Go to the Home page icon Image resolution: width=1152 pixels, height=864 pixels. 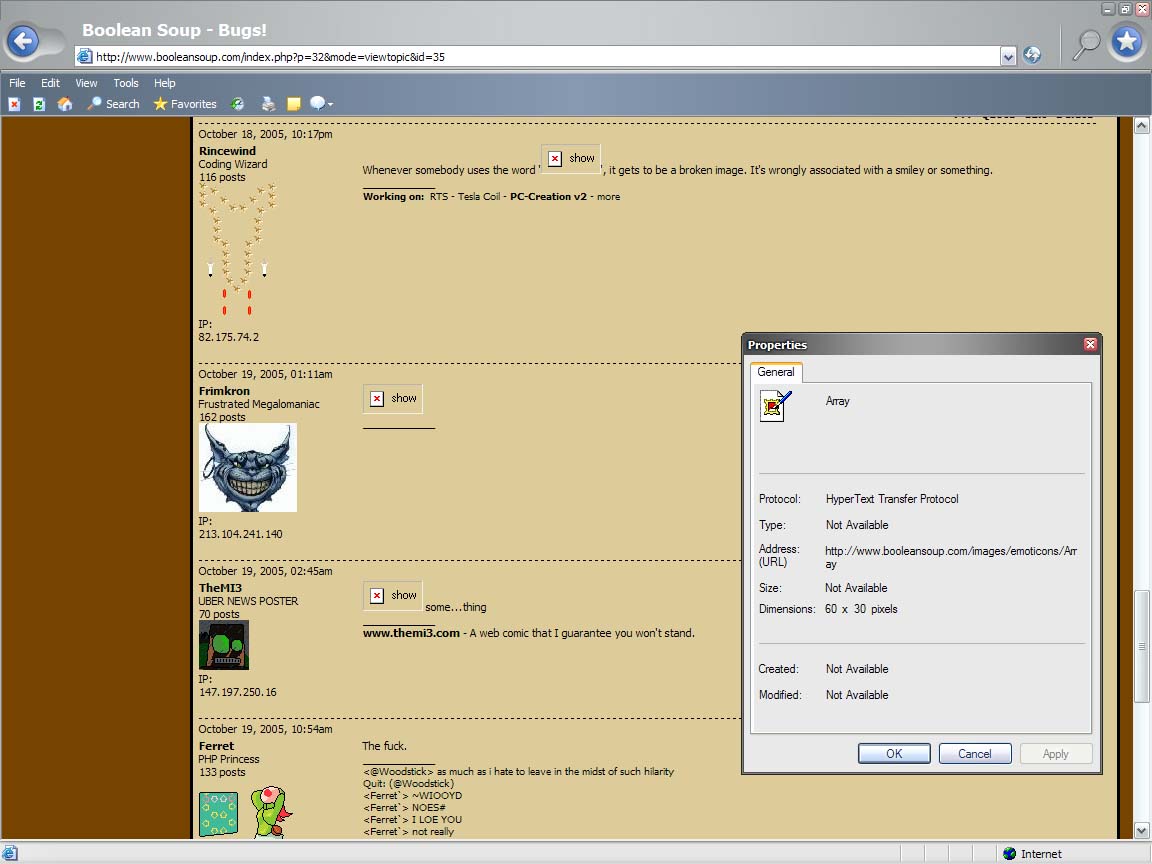[65, 104]
